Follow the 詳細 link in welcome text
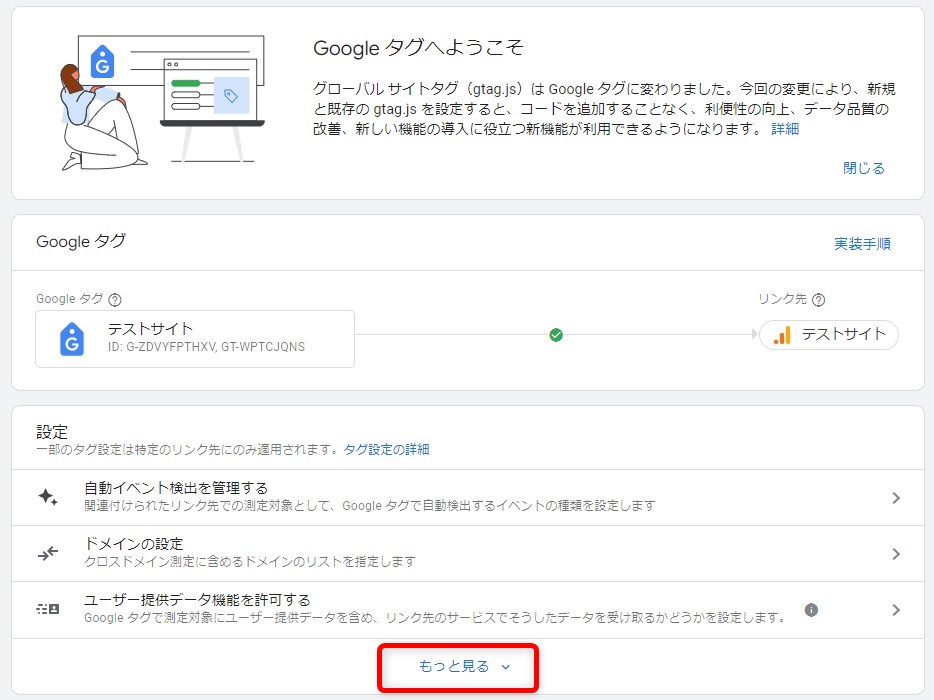 785,129
